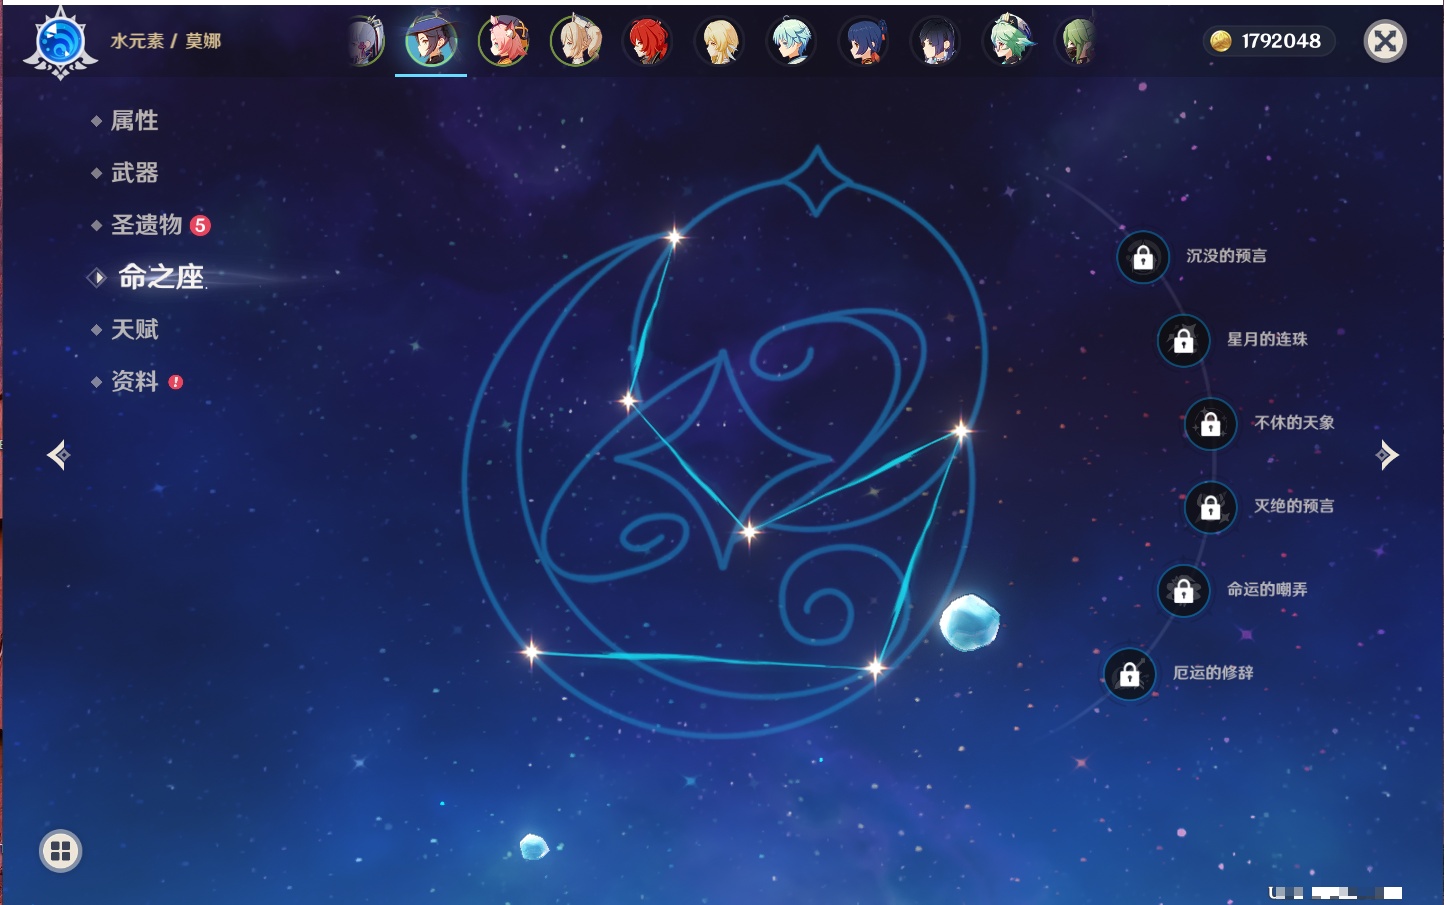Click lock icon for 厄运的修辞
The image size is (1444, 905).
tap(1129, 674)
